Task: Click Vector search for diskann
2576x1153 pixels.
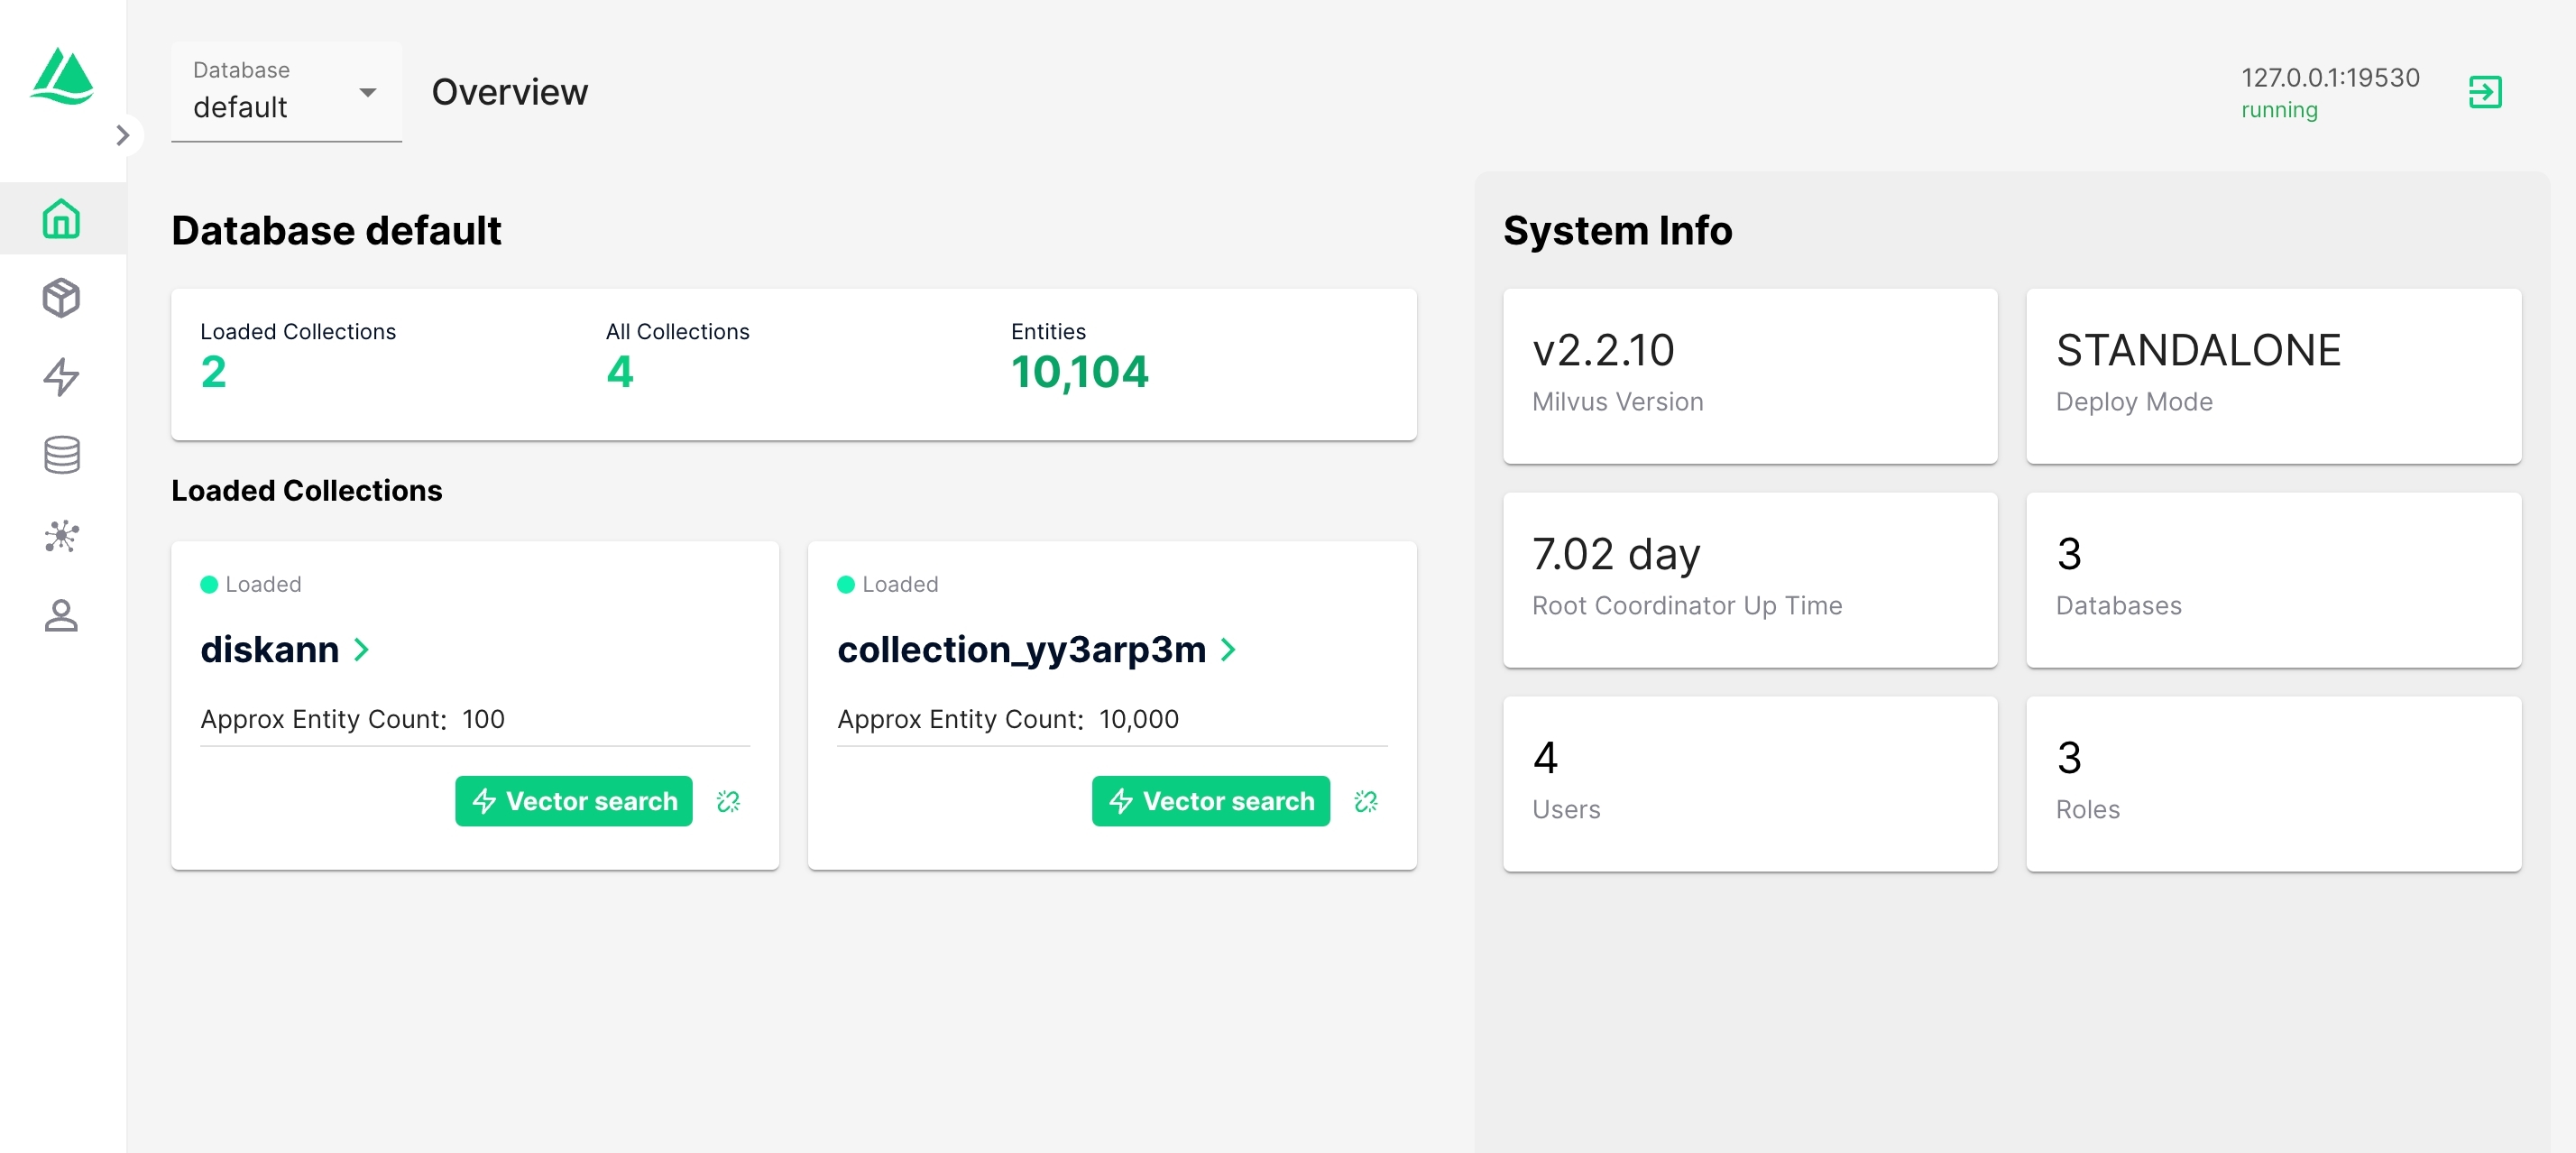Action: point(574,801)
